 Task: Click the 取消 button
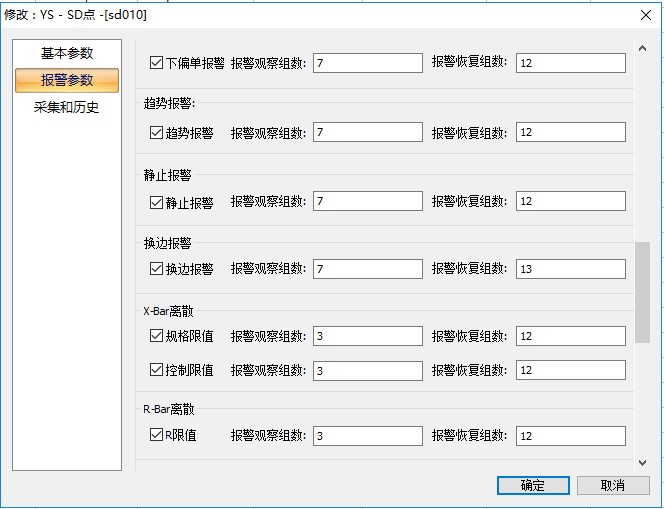[x=613, y=485]
